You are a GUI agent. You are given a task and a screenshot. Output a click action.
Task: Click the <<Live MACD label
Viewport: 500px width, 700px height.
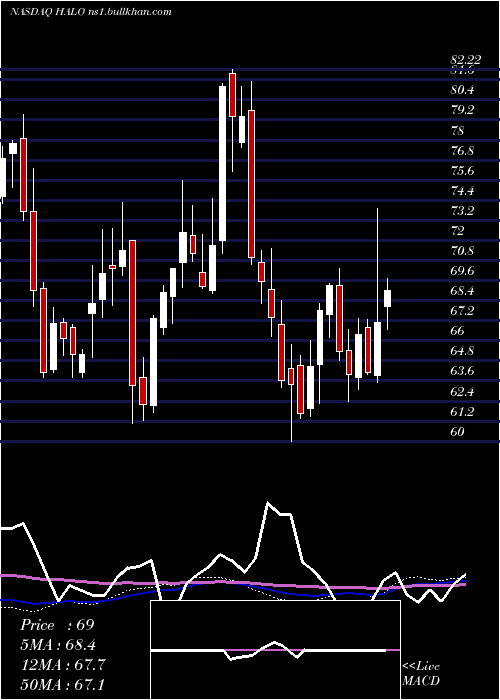point(421,673)
